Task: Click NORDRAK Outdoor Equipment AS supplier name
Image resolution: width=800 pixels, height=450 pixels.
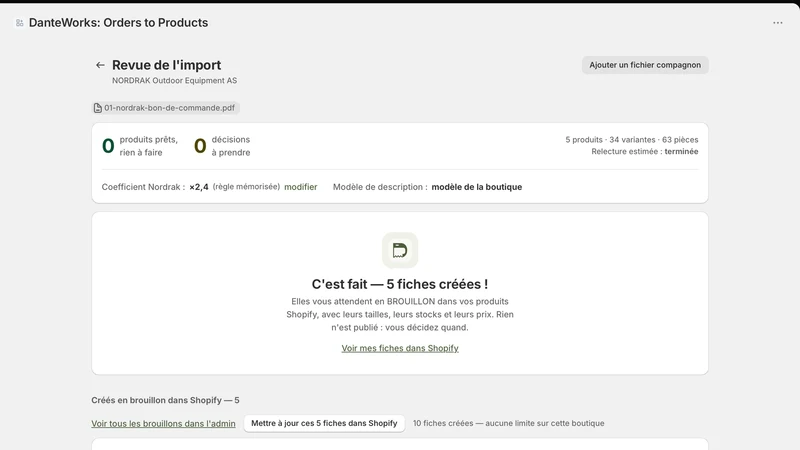Action: [x=174, y=81]
